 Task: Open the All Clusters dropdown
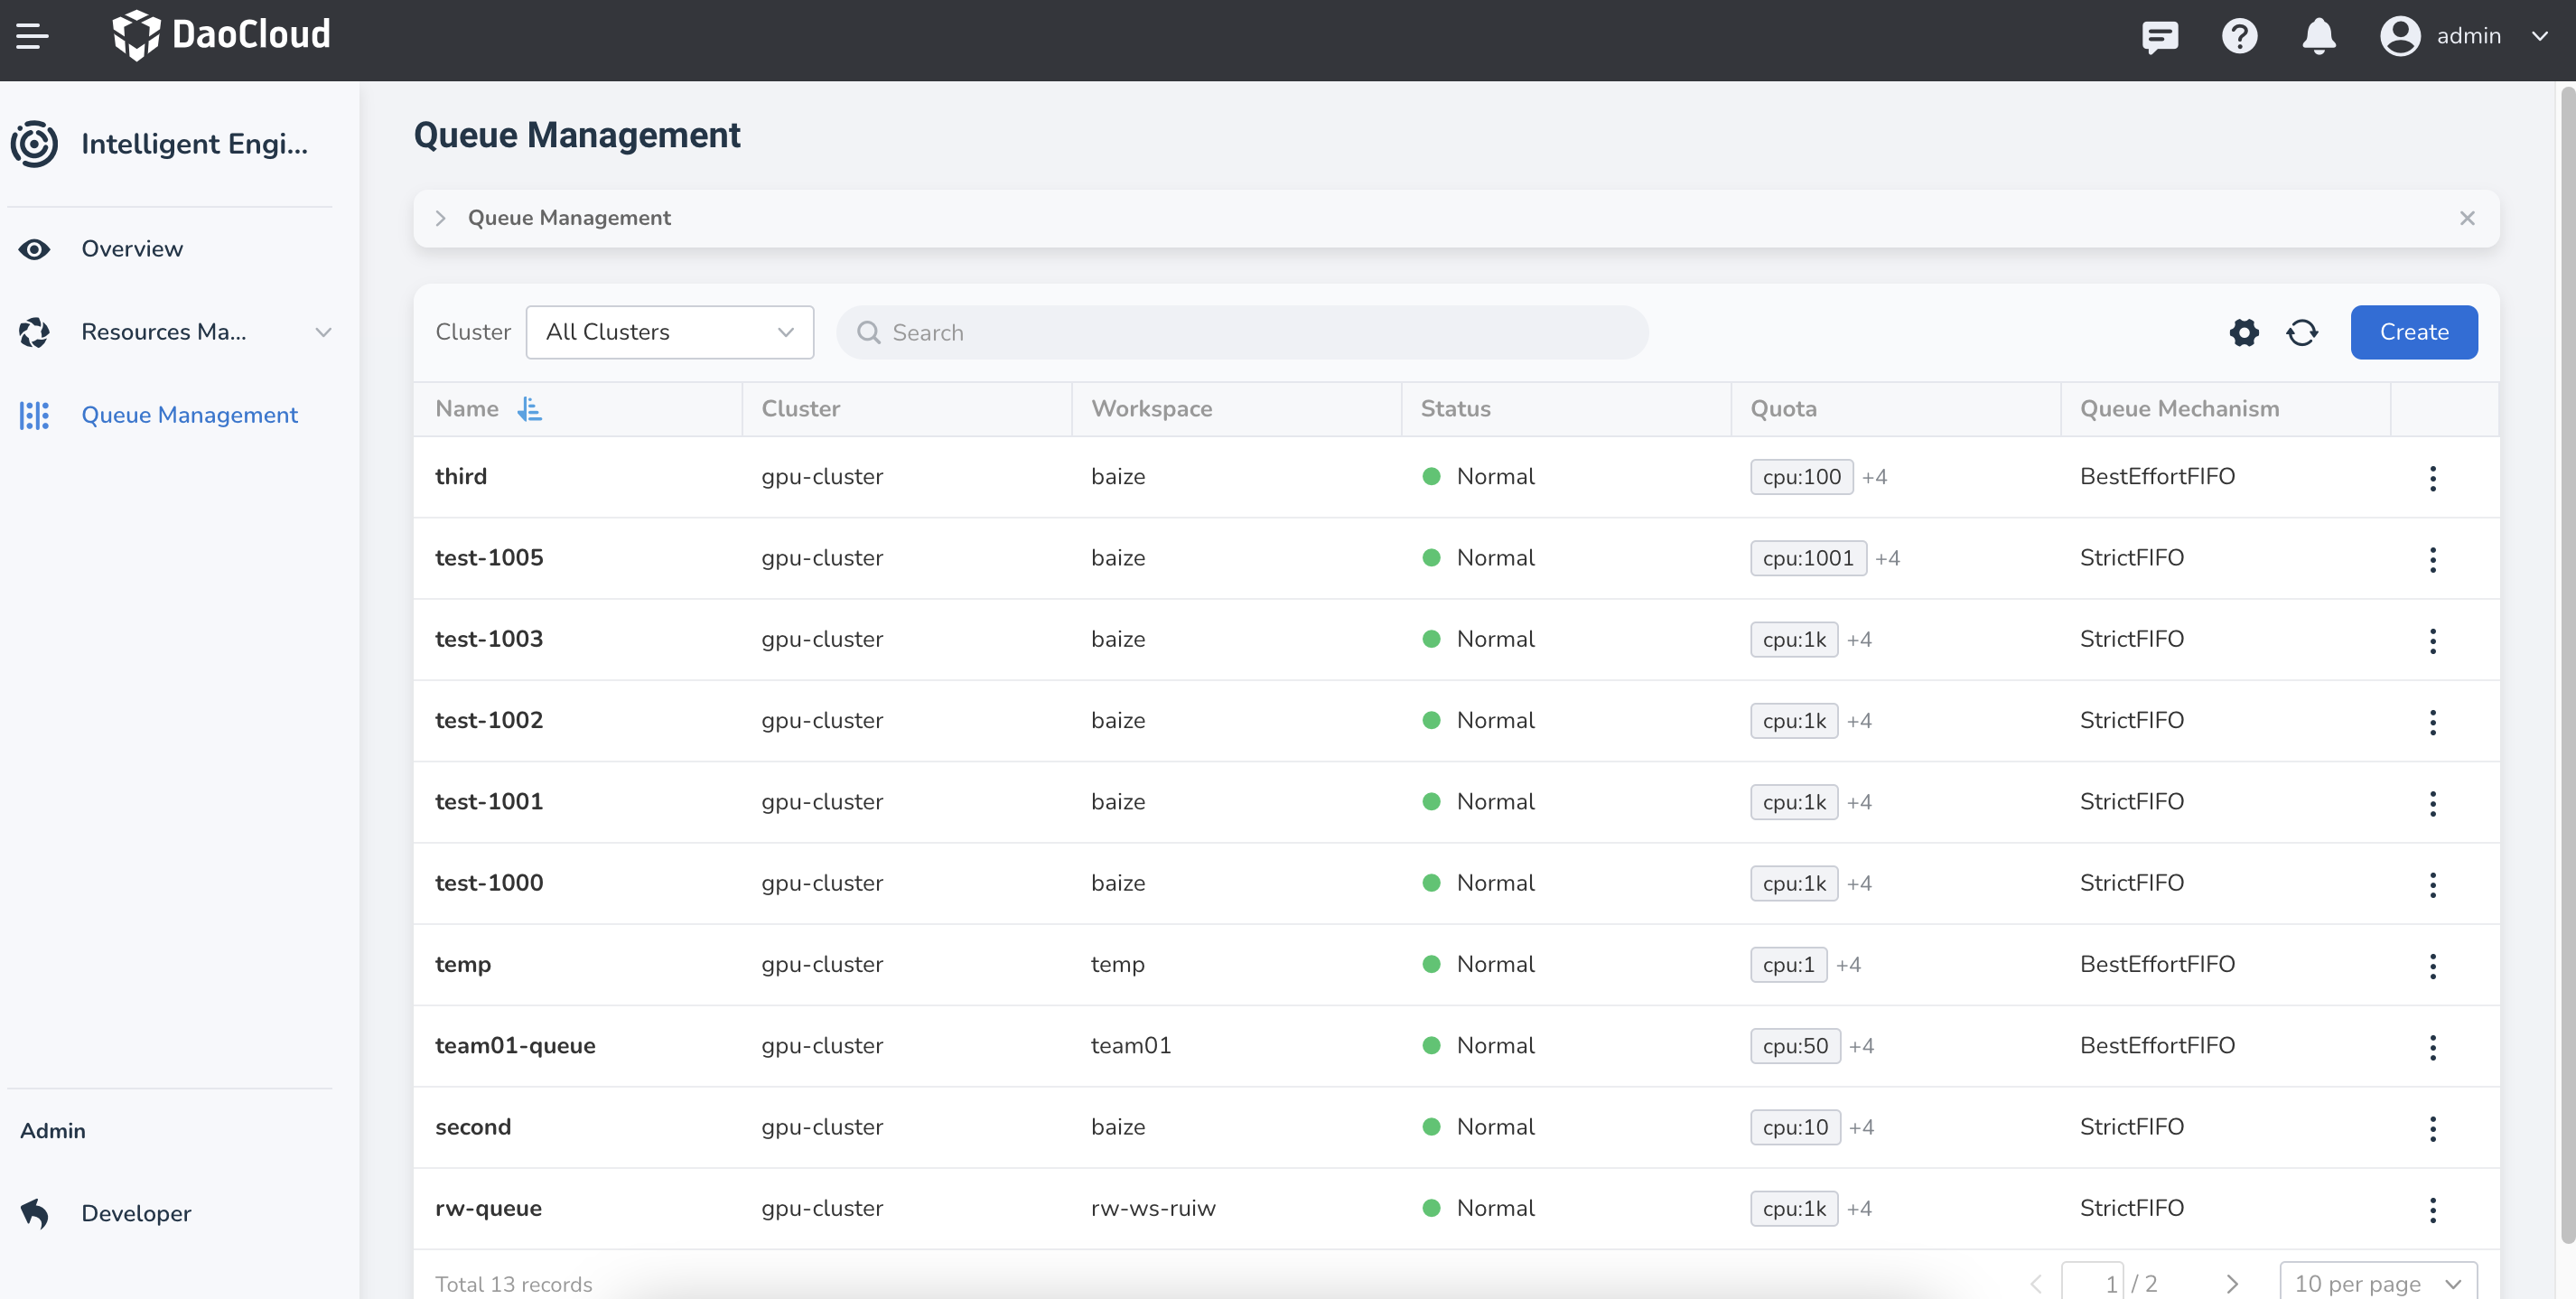669,332
